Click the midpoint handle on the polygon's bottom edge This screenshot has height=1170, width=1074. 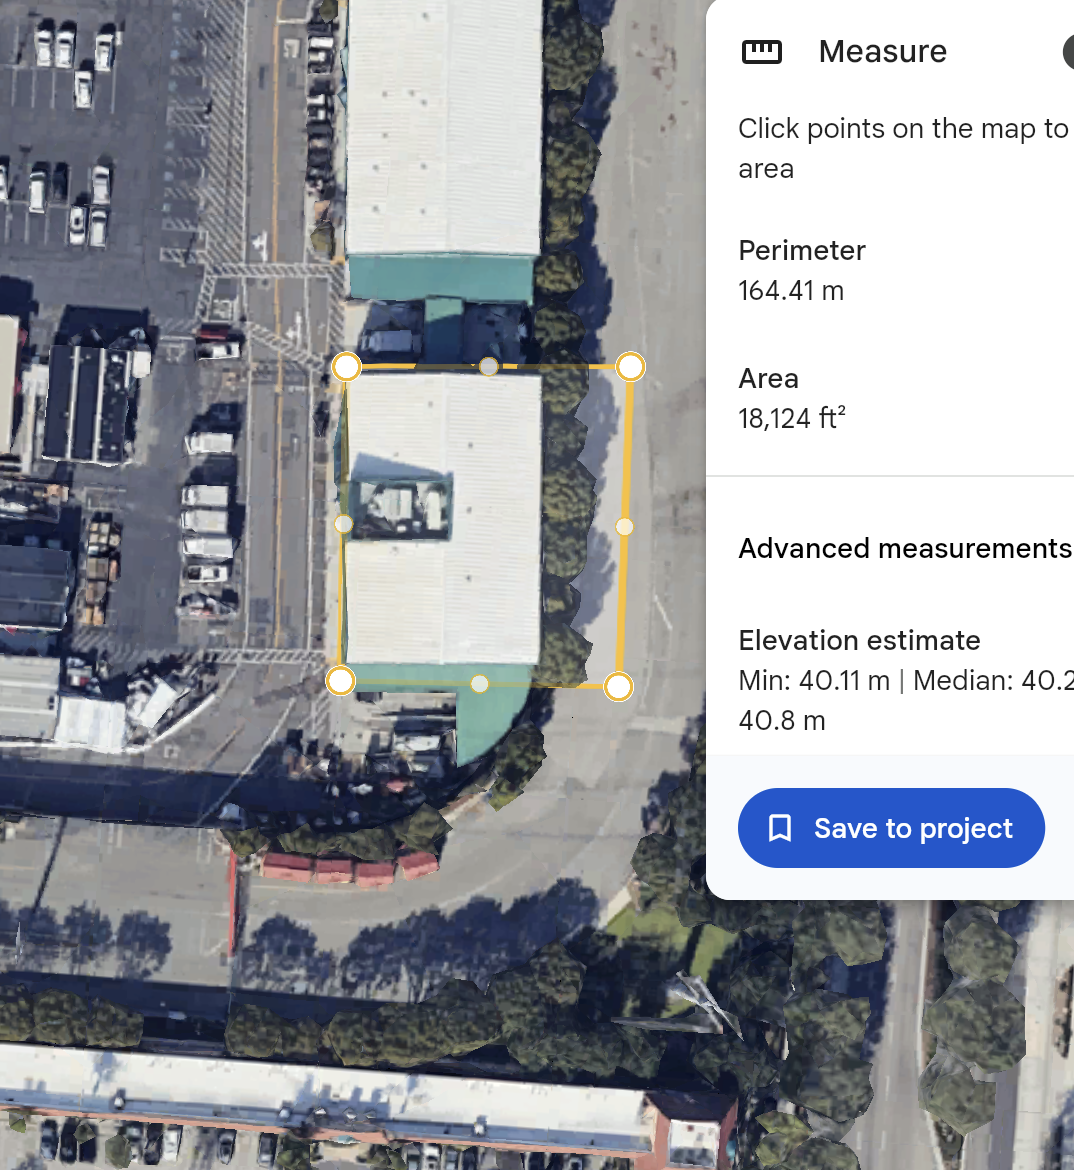479,683
